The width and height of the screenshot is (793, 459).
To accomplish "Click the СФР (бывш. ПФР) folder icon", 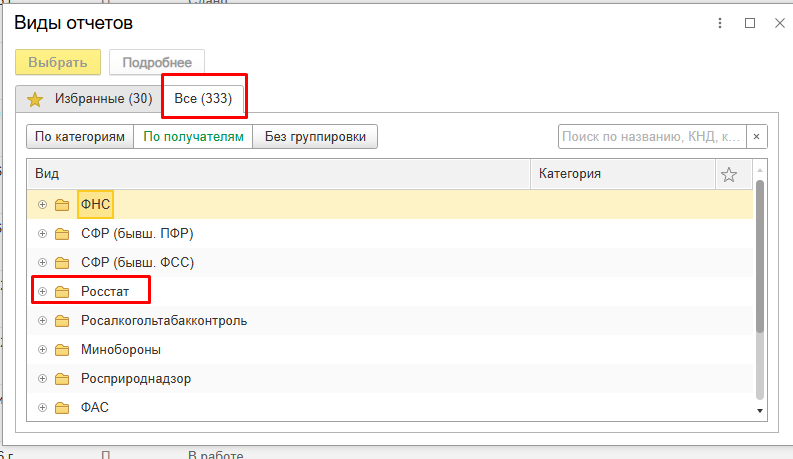I will tap(62, 234).
